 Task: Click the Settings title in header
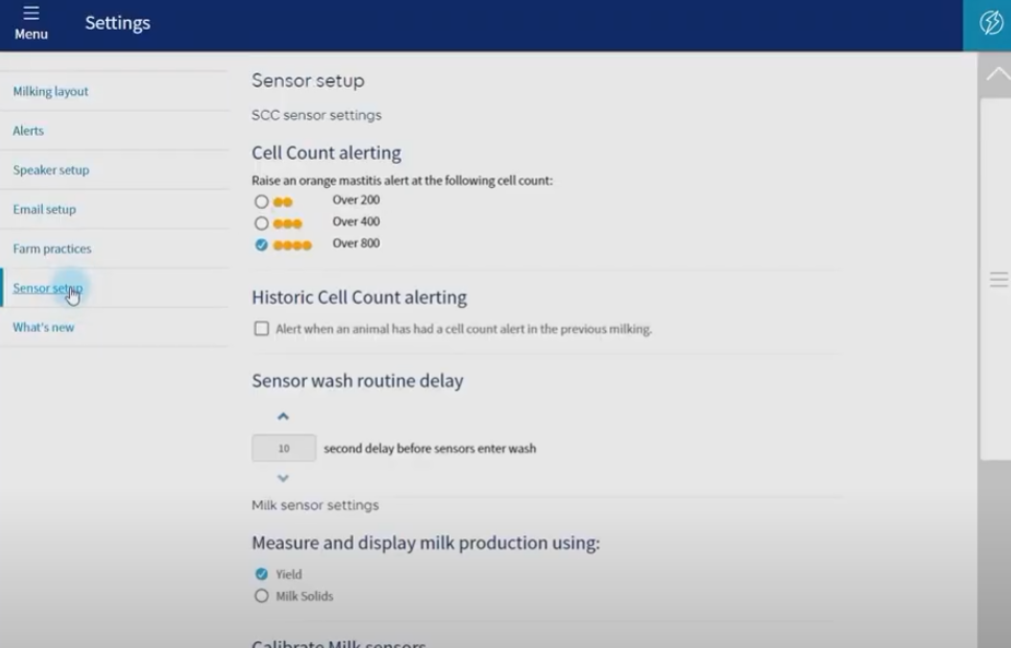(117, 23)
